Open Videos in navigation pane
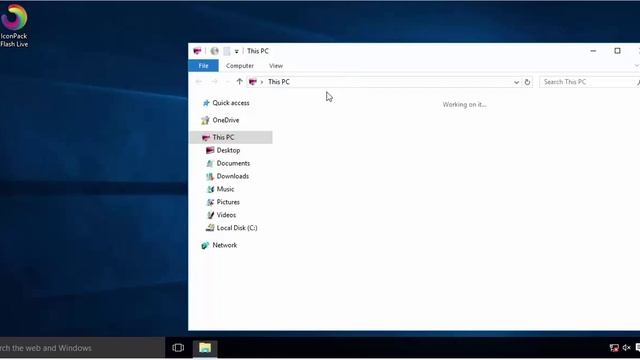 226,215
